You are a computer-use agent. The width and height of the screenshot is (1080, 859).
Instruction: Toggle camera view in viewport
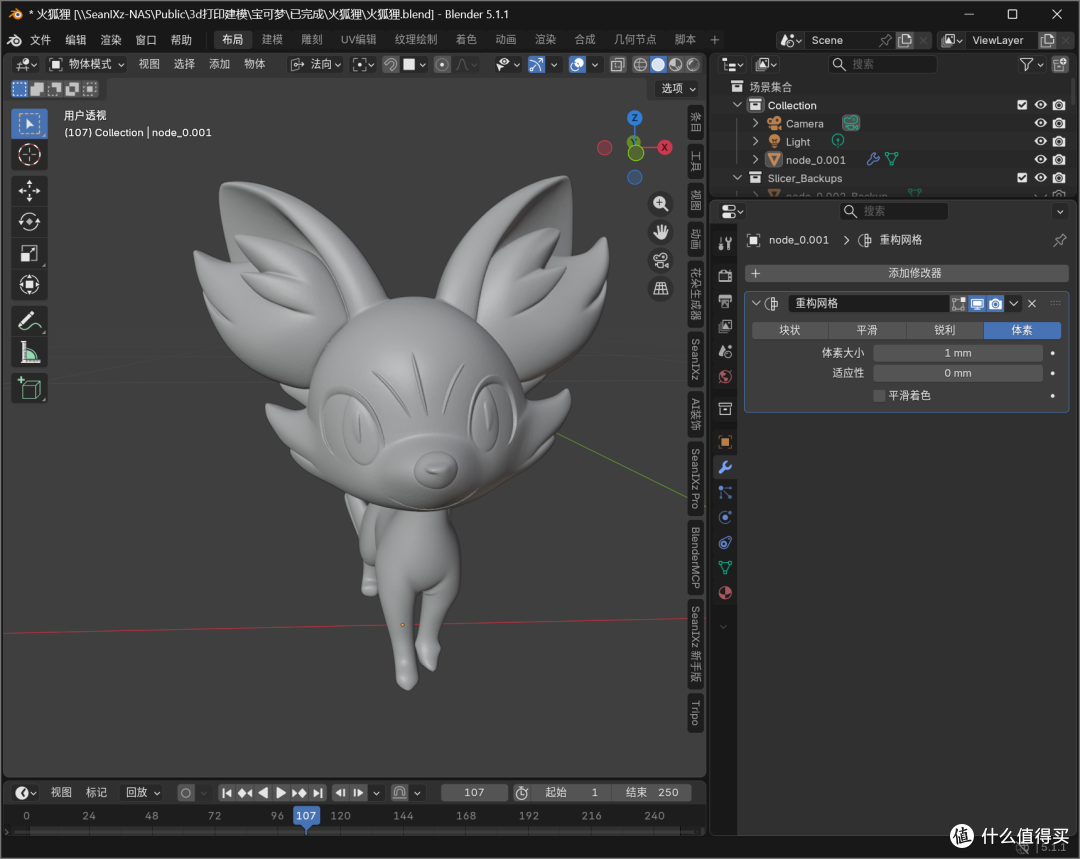(661, 260)
